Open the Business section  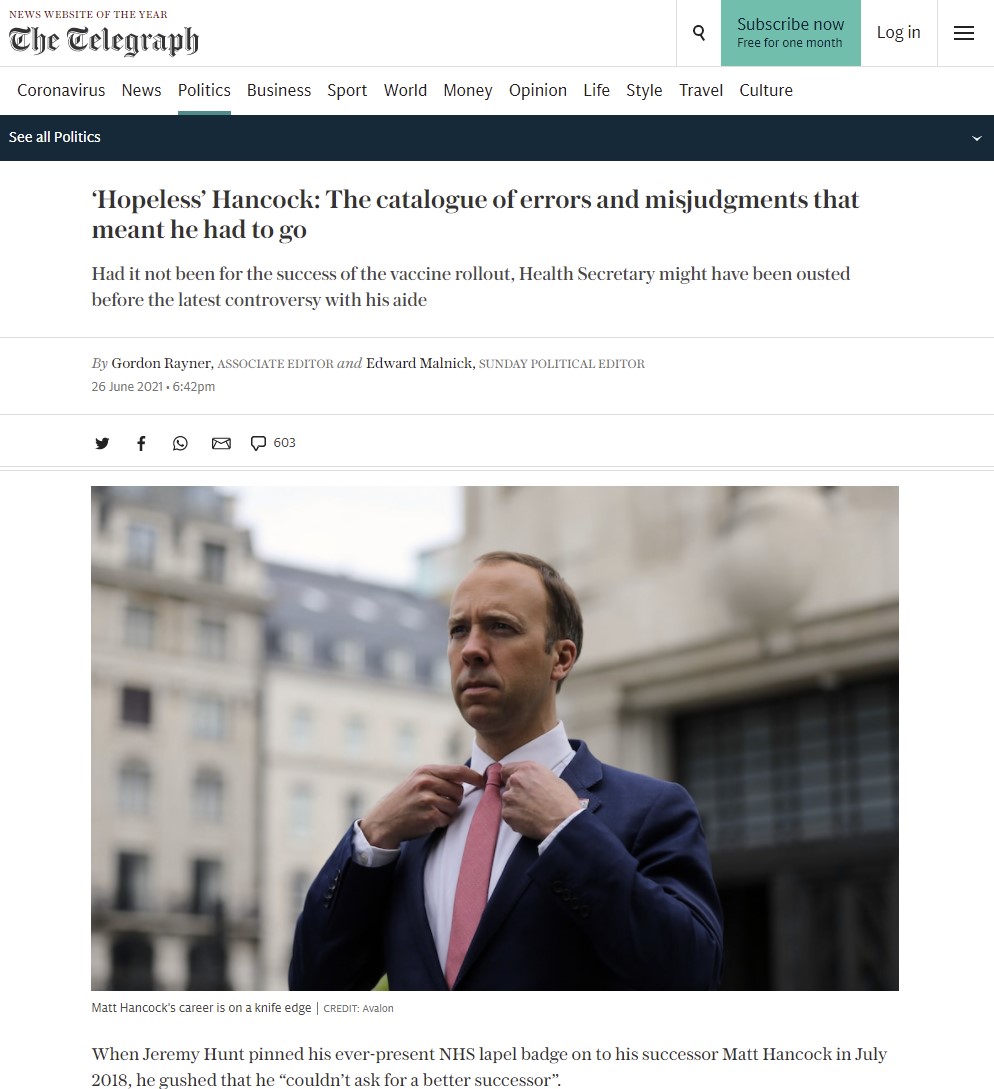(279, 90)
